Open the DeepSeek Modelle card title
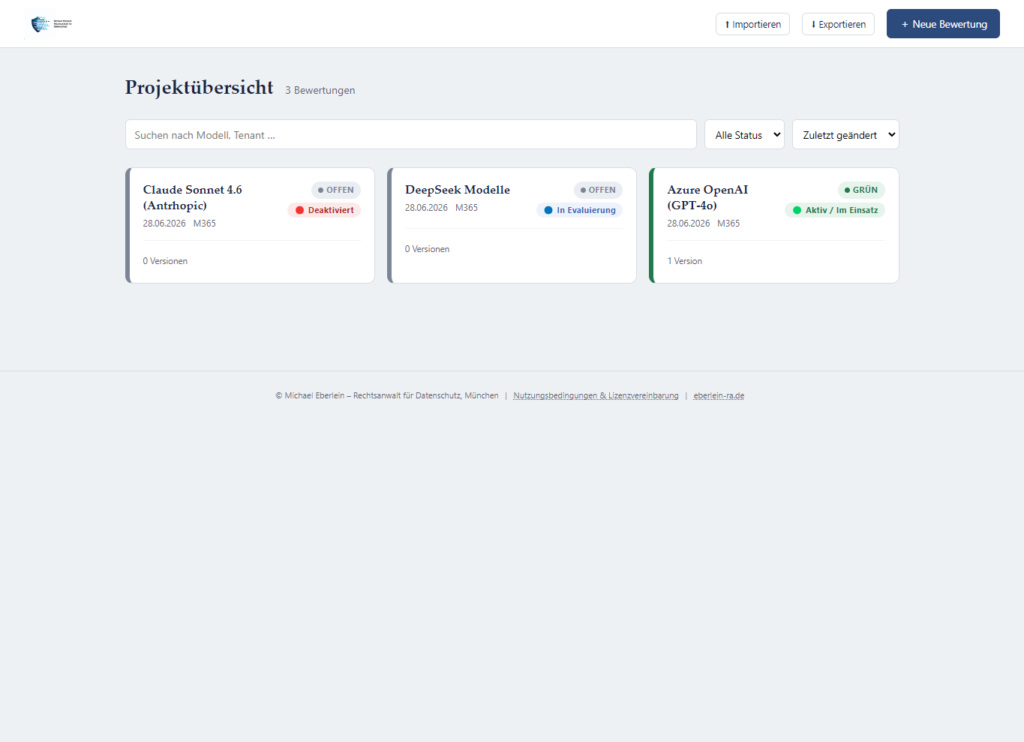 tap(457, 189)
